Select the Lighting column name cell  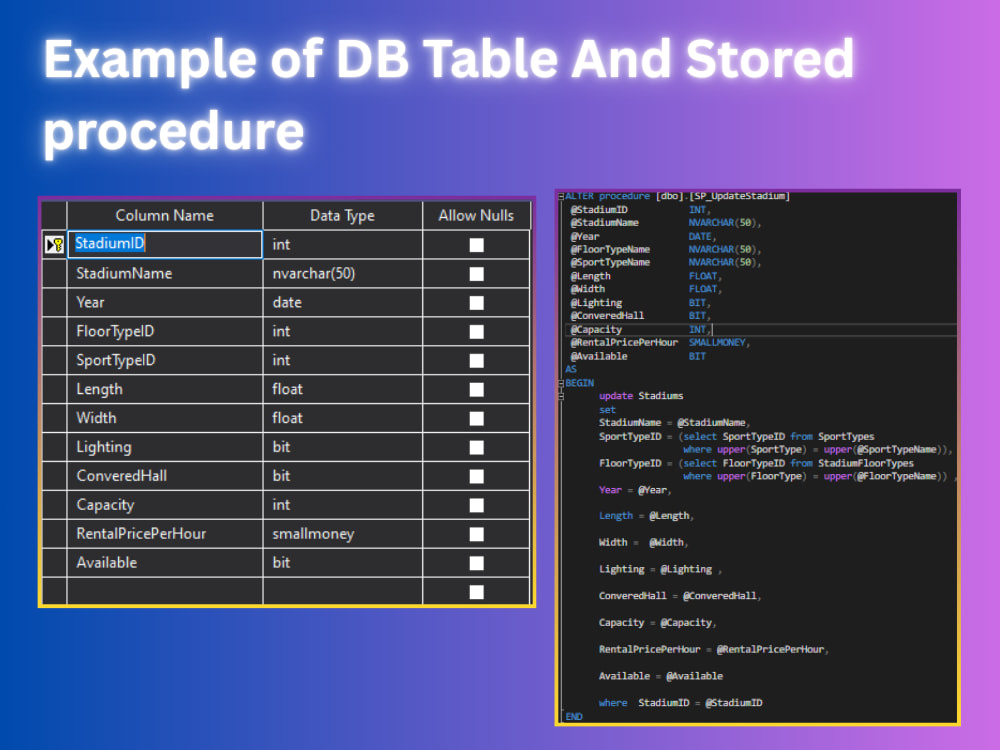pyautogui.click(x=165, y=447)
